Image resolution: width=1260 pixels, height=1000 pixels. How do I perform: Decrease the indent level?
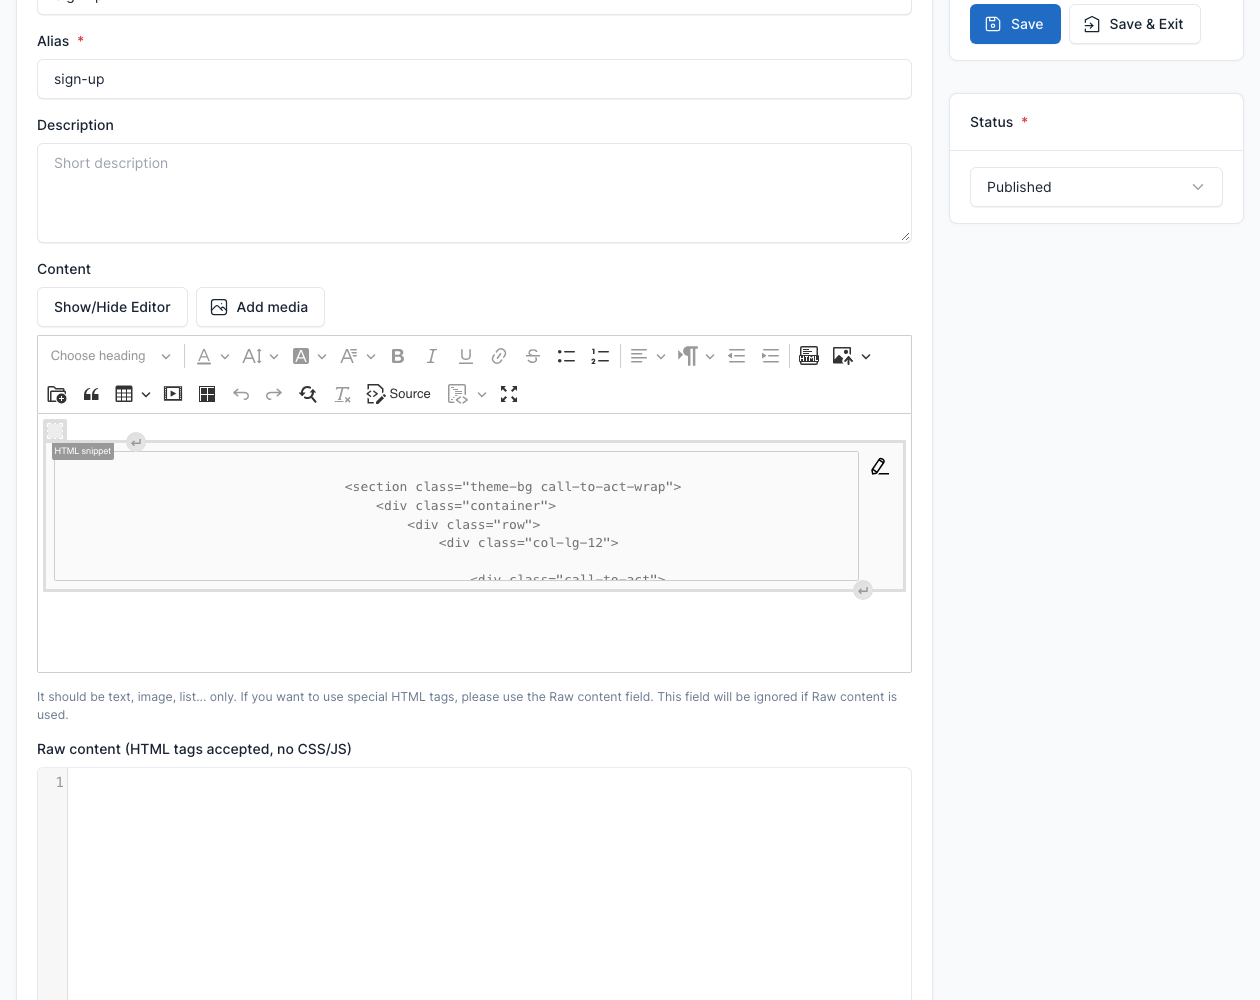coord(737,356)
